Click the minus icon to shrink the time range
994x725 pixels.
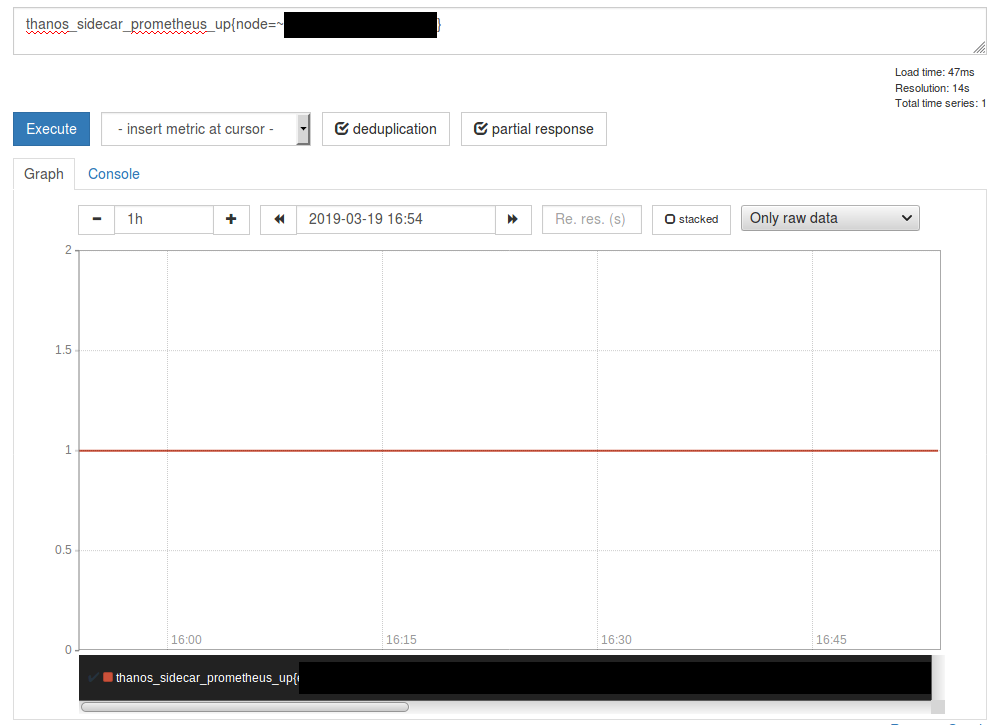click(x=96, y=219)
